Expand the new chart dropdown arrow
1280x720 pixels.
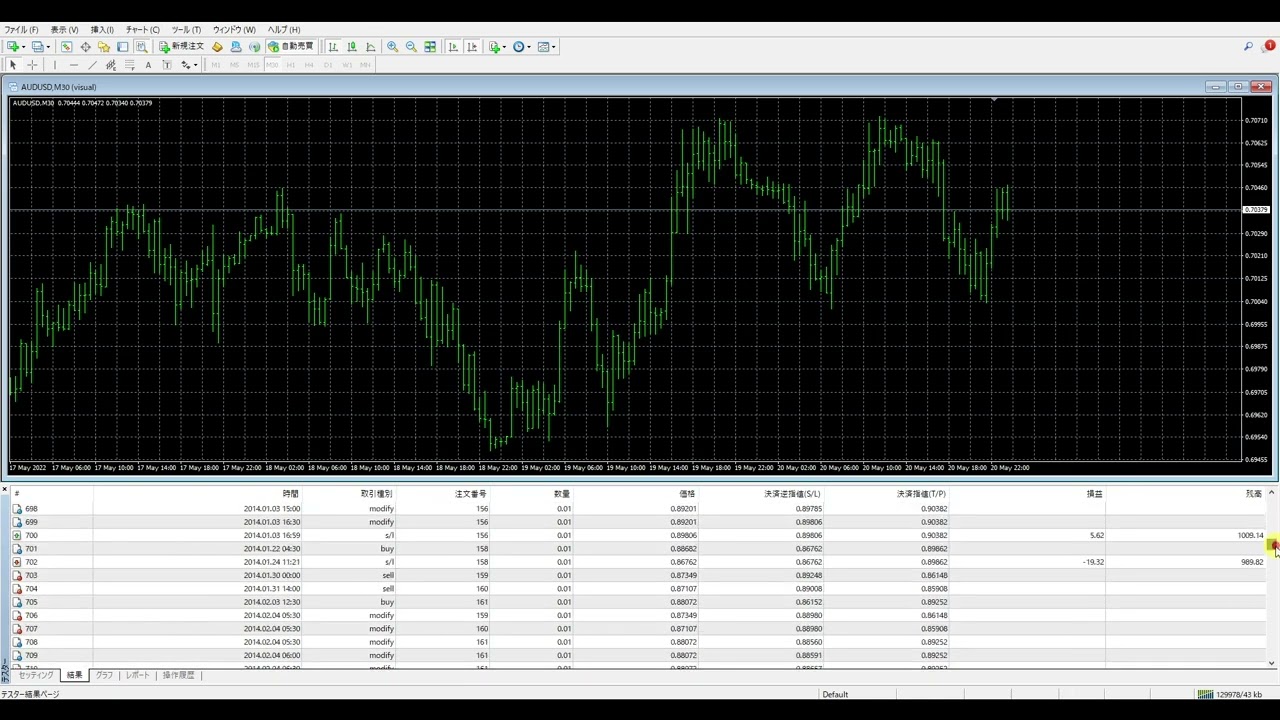[x=25, y=47]
